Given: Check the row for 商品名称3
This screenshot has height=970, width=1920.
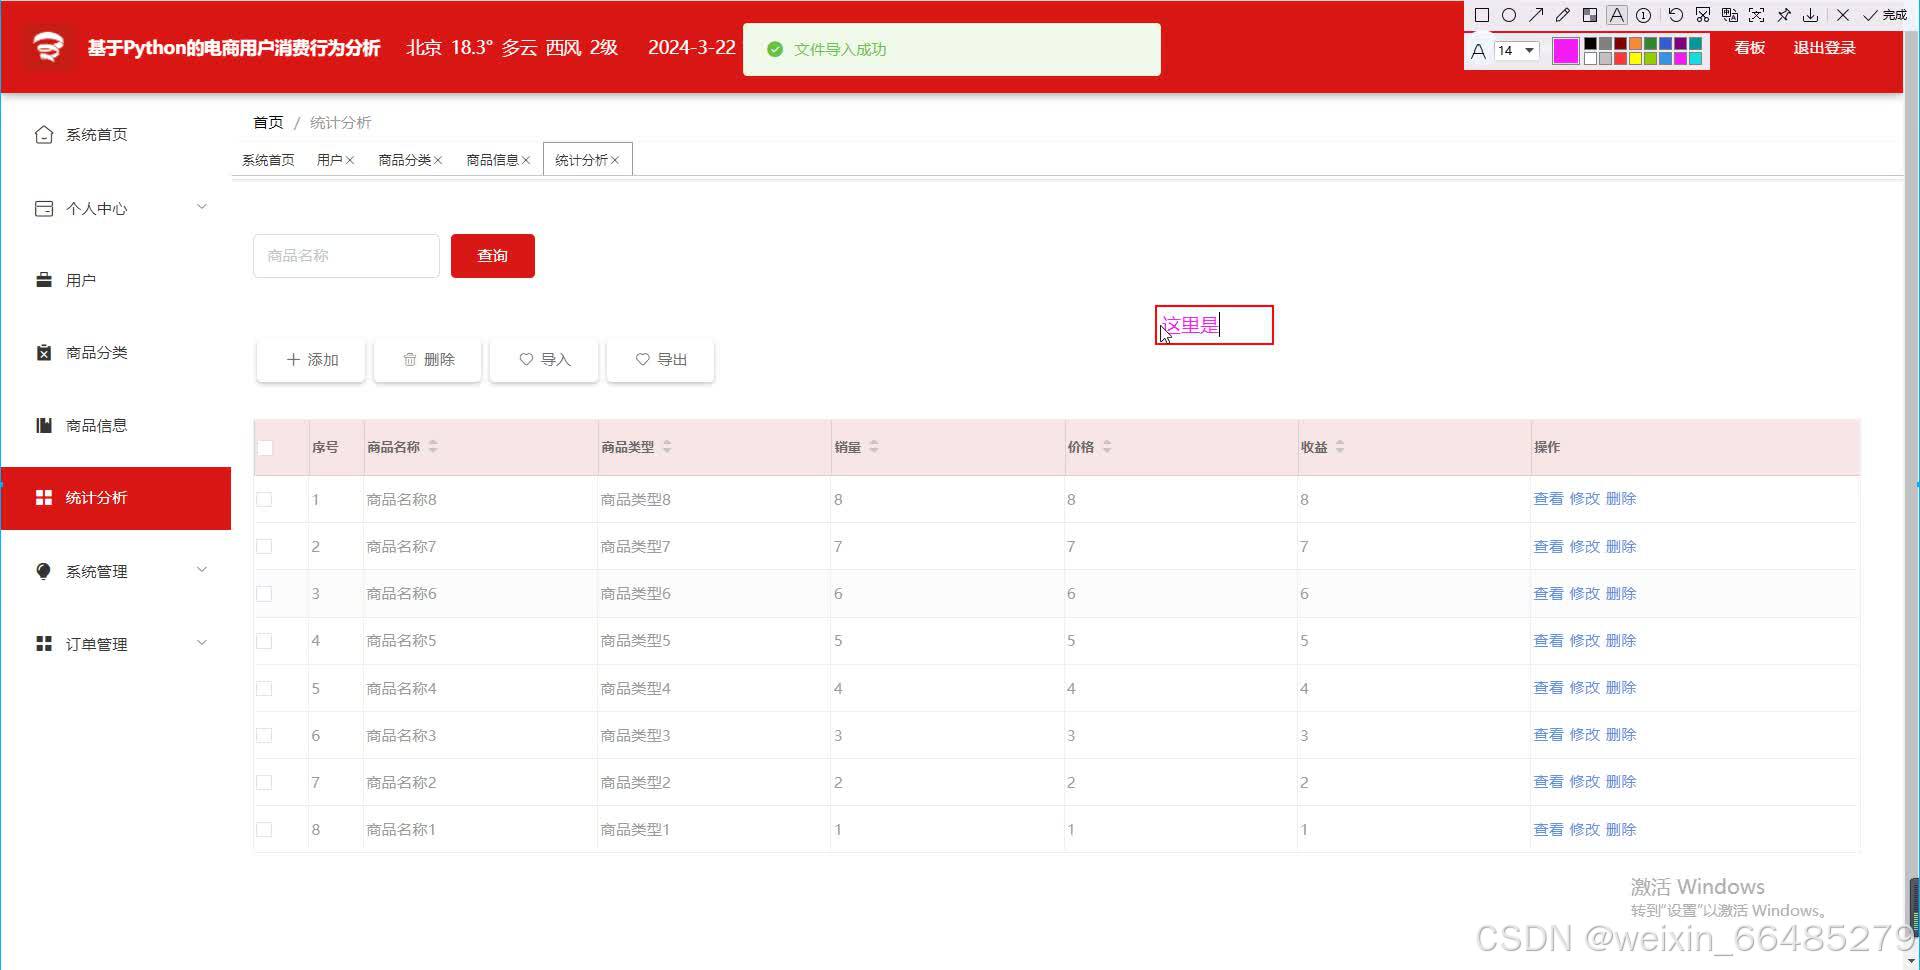Looking at the screenshot, I should coord(264,735).
